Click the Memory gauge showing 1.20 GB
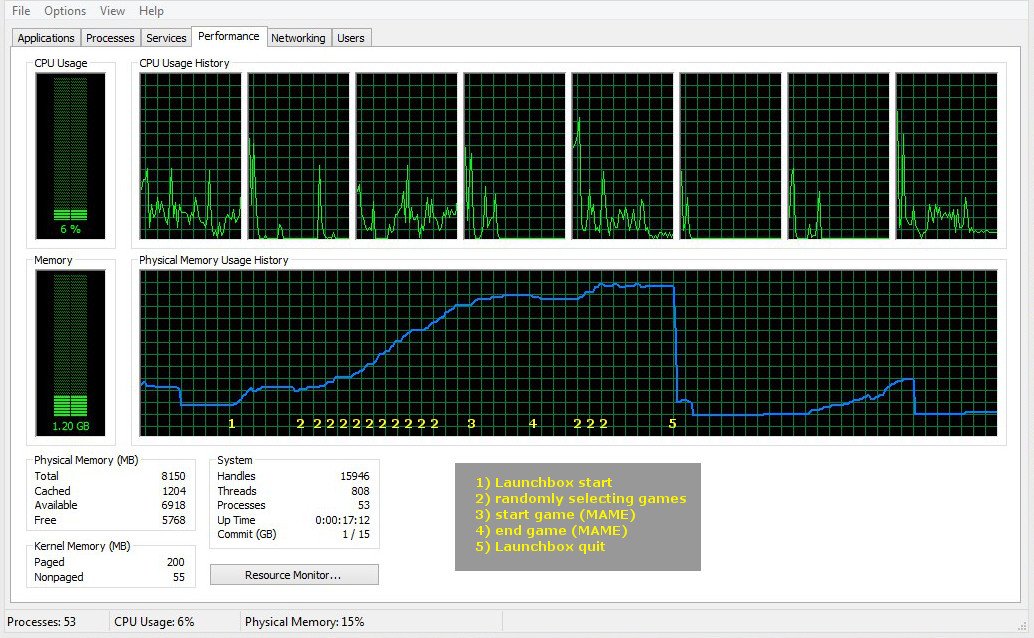 pos(71,353)
